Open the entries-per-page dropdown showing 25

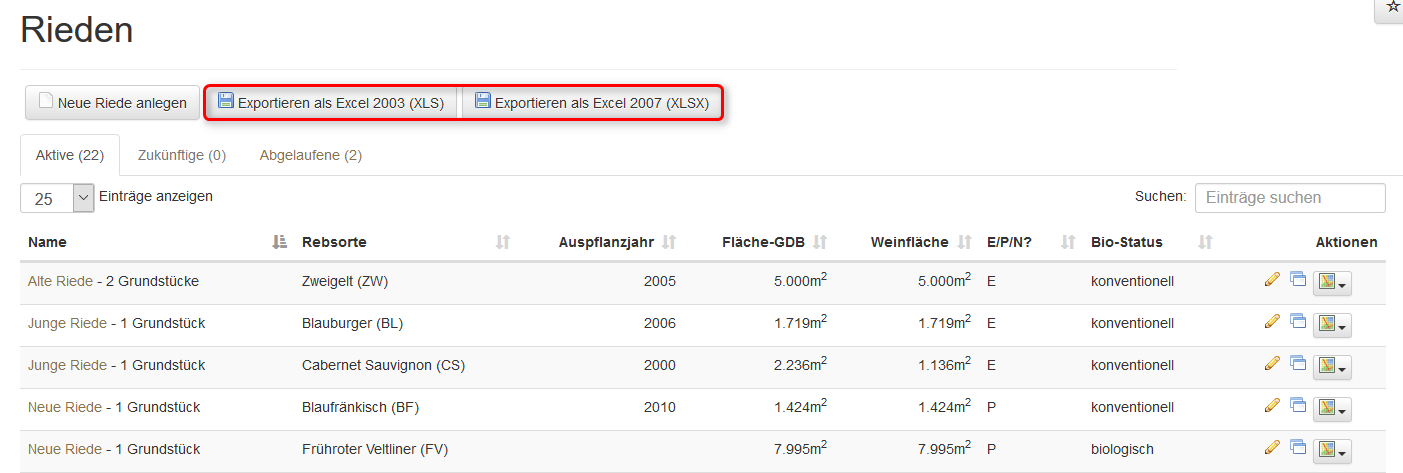pyautogui.click(x=57, y=198)
